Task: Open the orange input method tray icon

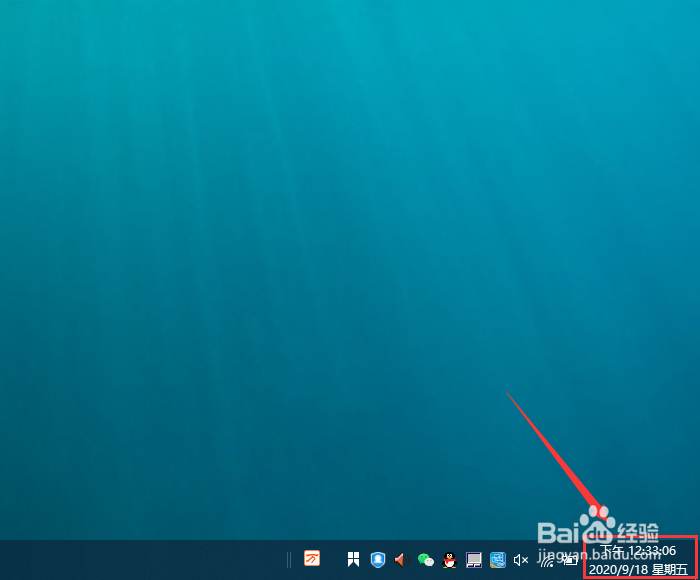Action: (x=312, y=558)
